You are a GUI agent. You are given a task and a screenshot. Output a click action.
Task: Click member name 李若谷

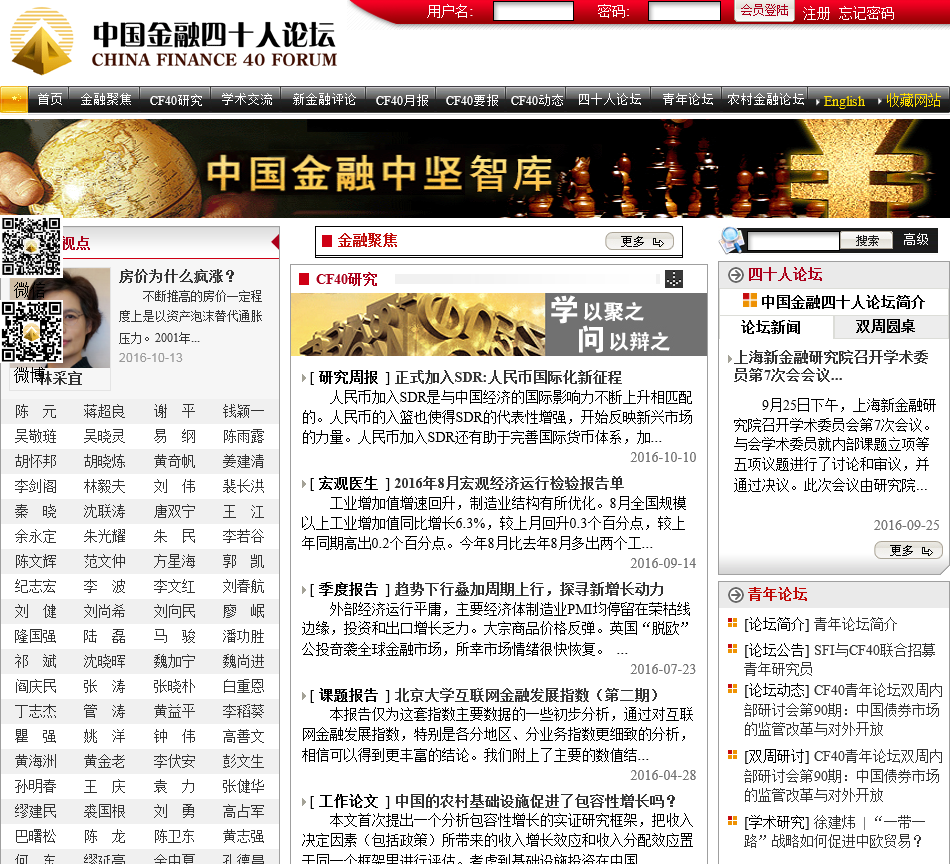244,537
